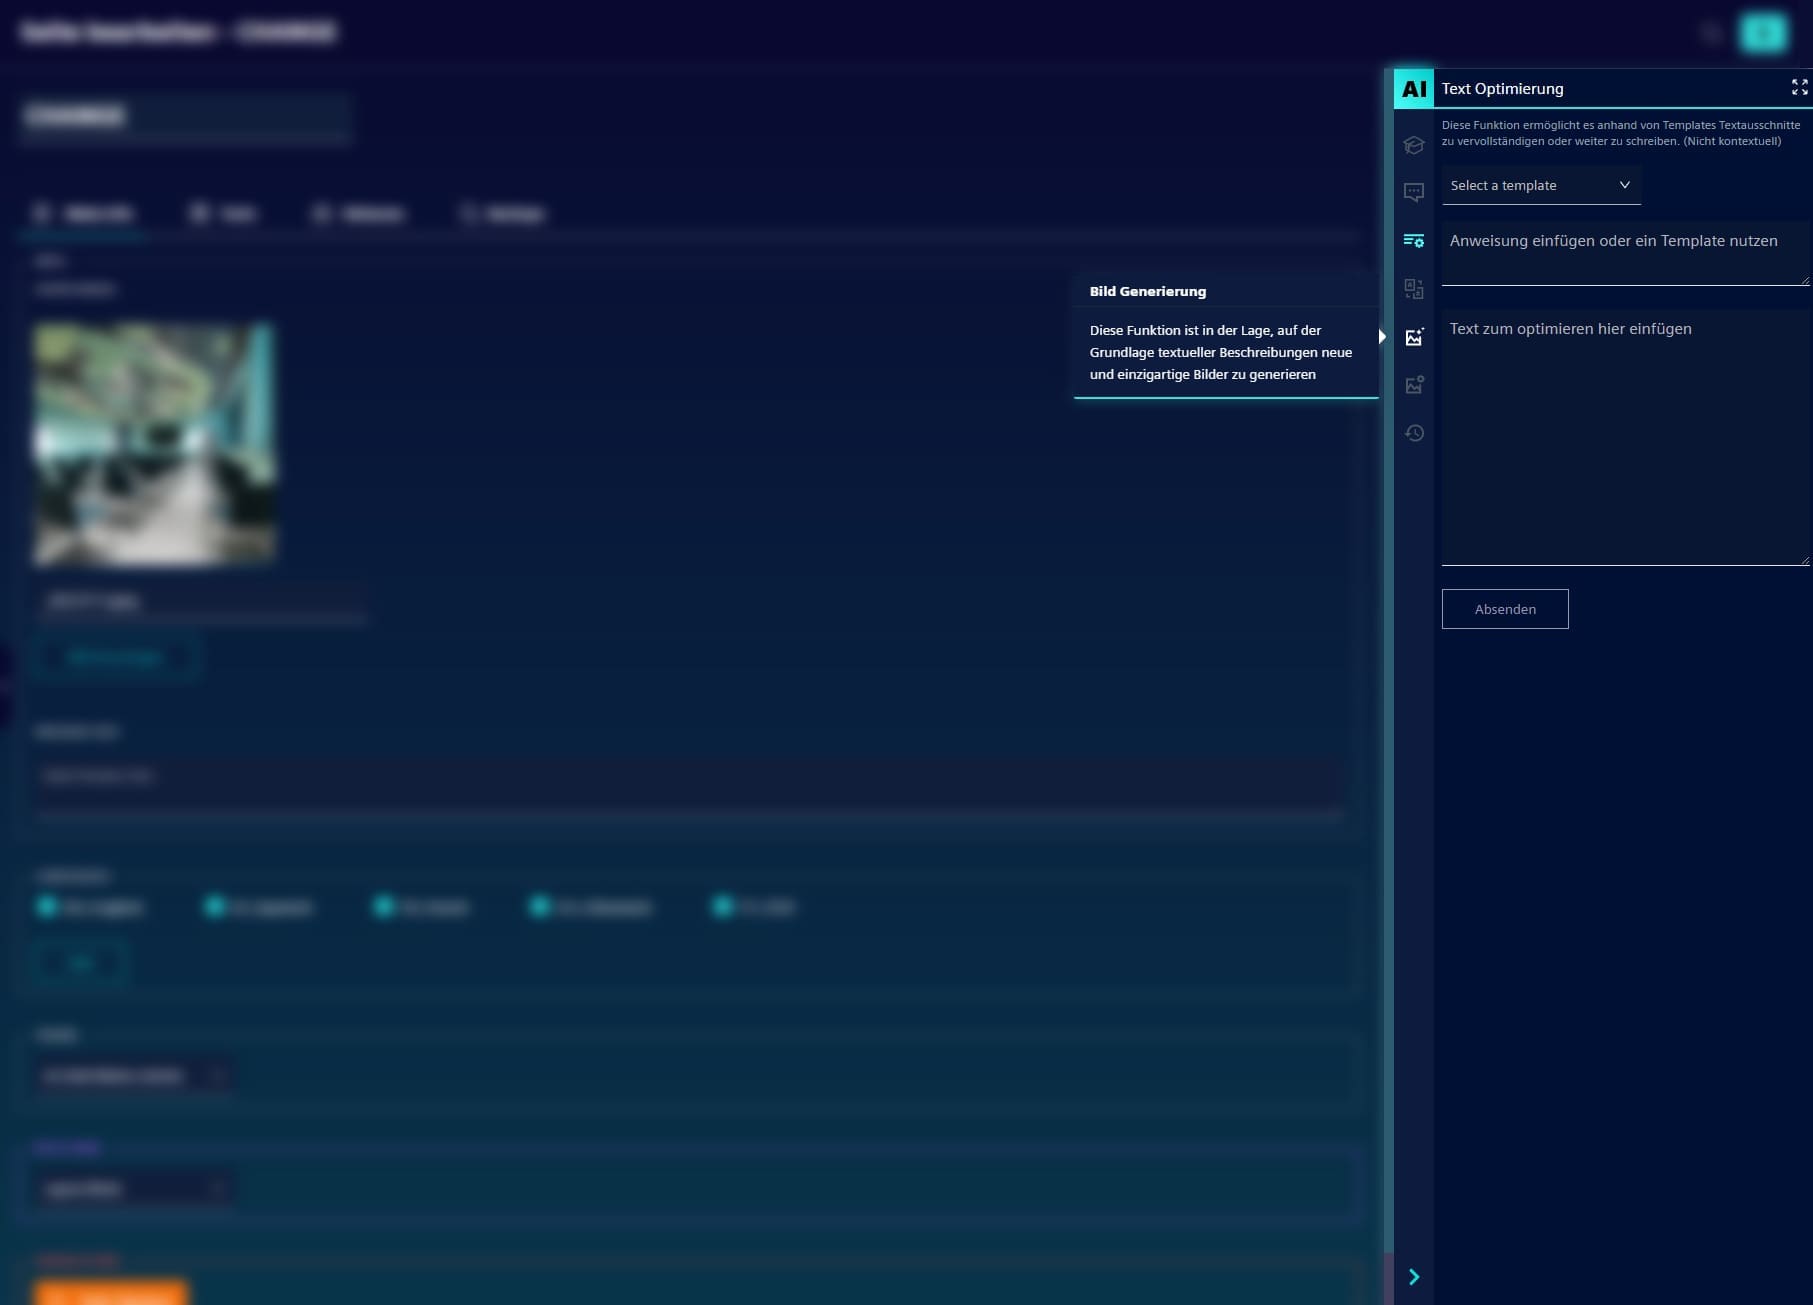1813x1305 pixels.
Task: Open the graduation cap learning section
Action: (1414, 145)
